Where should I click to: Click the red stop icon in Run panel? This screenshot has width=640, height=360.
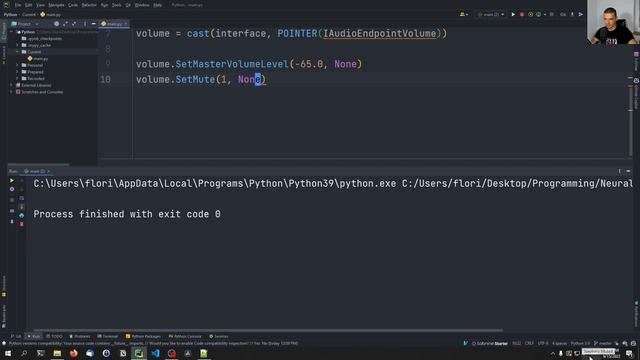click(22, 224)
